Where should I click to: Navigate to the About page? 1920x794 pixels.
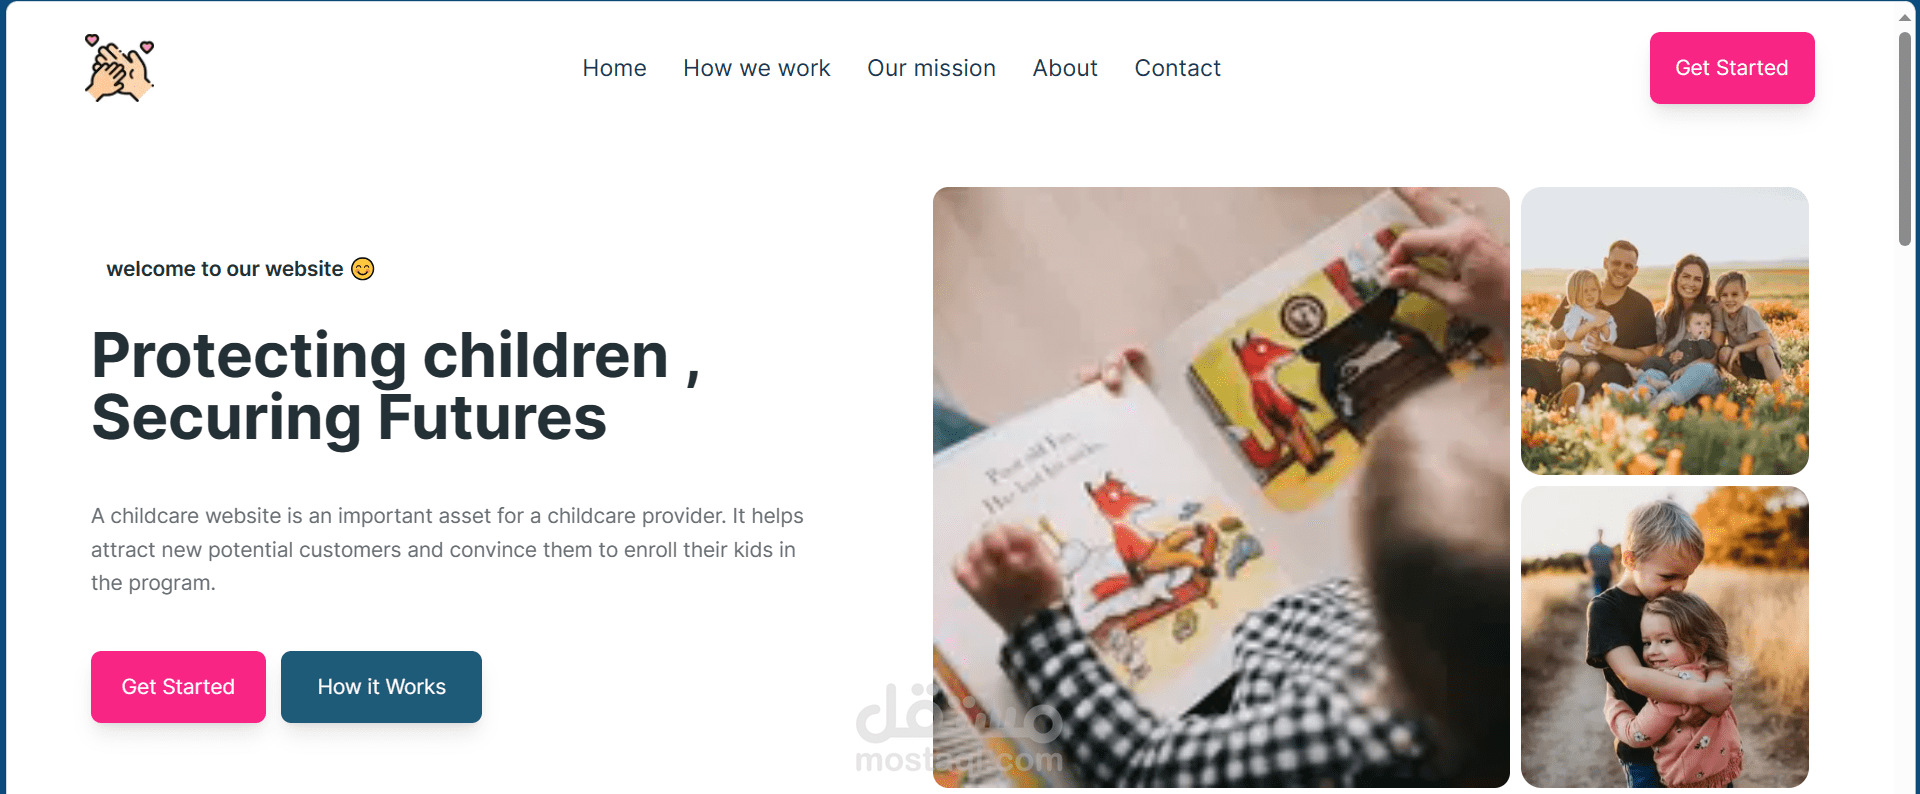click(x=1065, y=68)
